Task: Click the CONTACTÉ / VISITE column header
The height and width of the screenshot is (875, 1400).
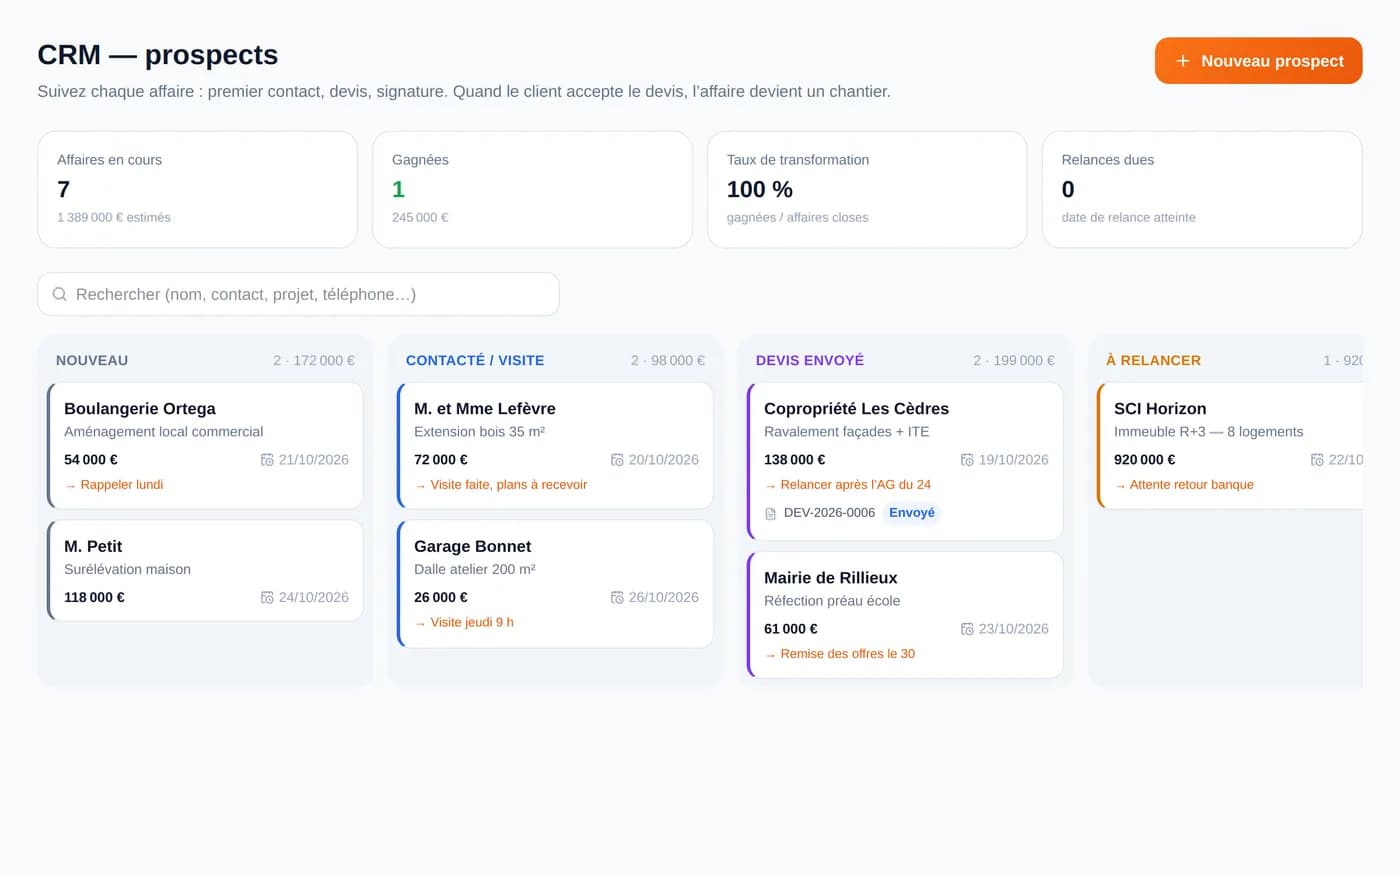Action: [475, 360]
